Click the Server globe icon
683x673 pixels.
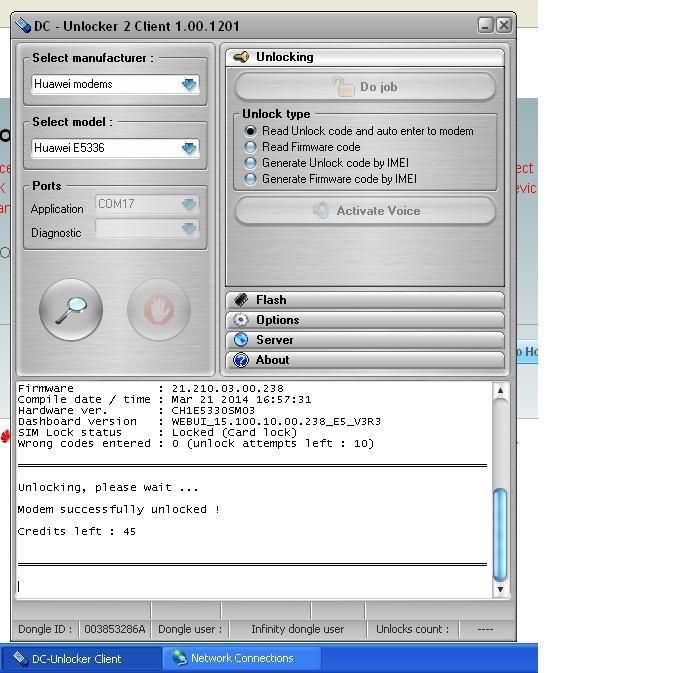coord(241,340)
